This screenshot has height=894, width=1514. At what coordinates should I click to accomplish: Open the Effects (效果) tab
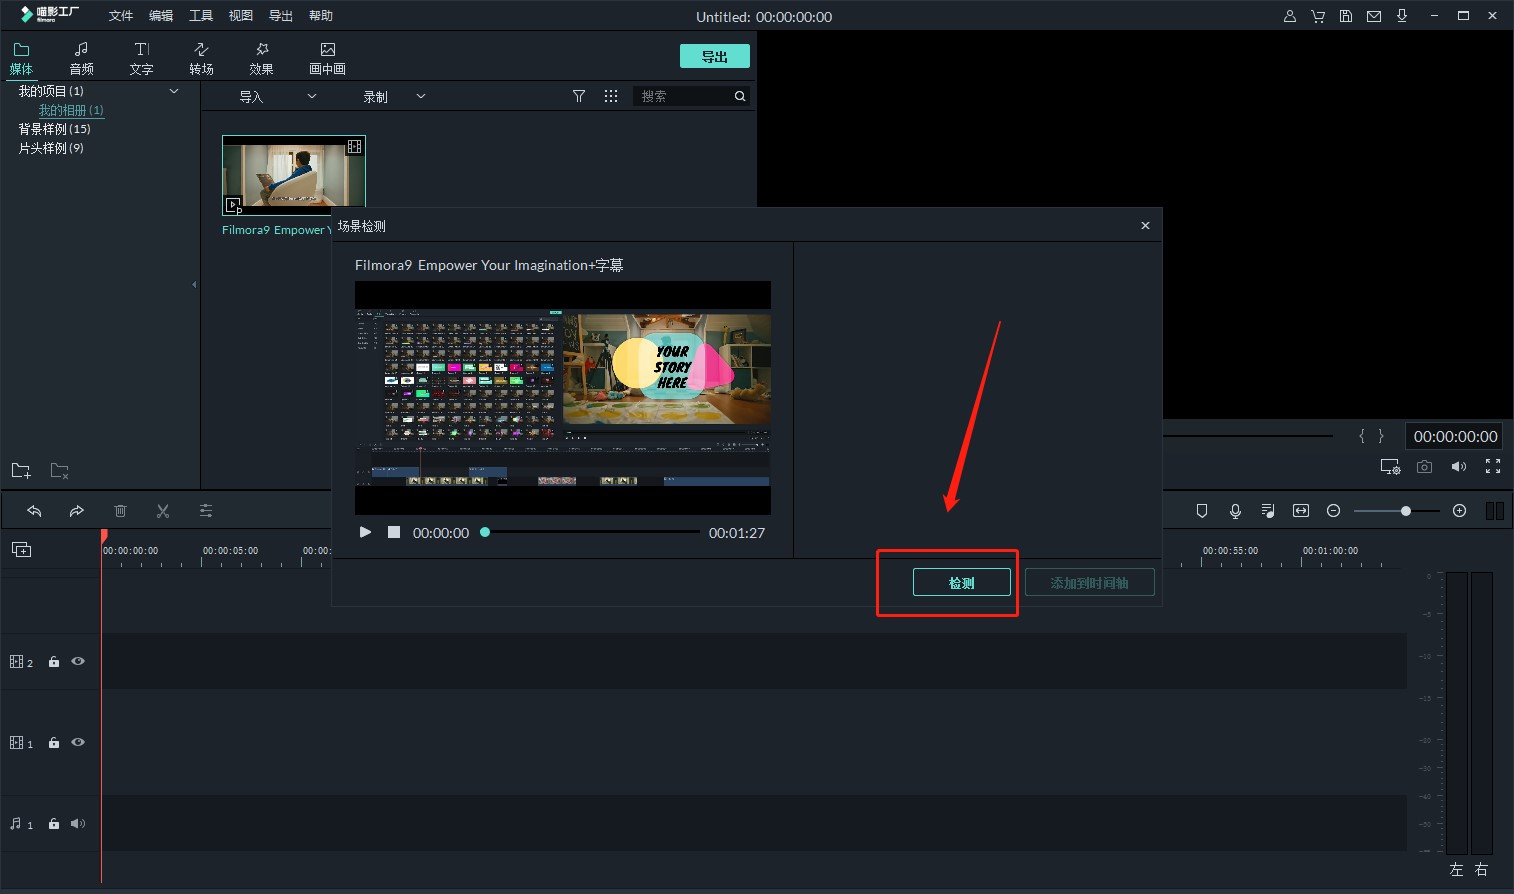coord(261,58)
